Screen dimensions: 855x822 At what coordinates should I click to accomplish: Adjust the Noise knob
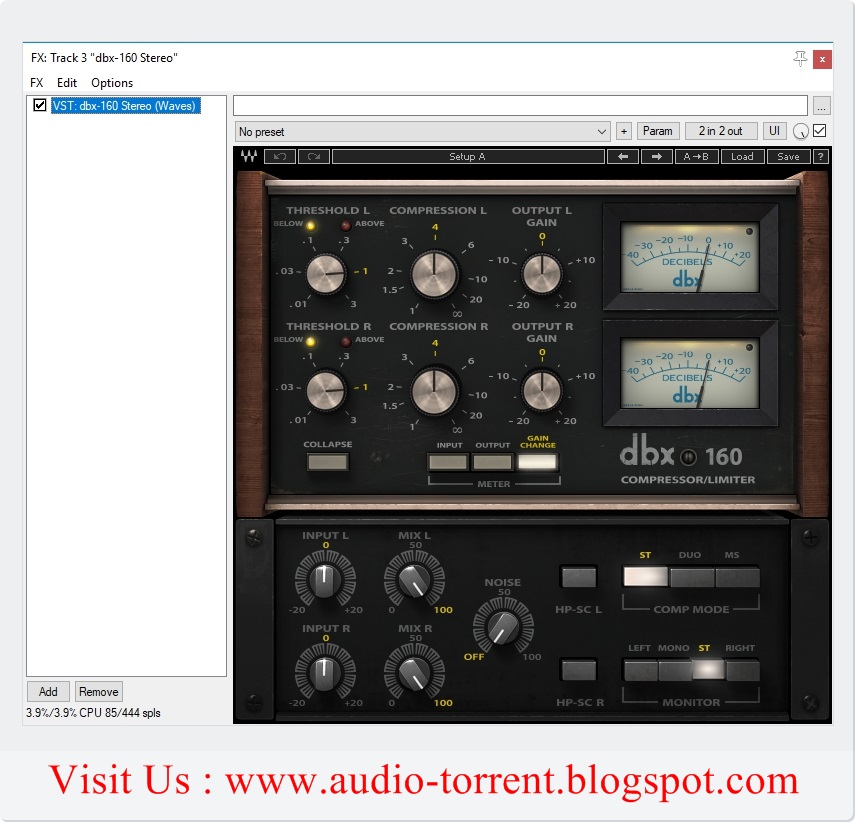[x=503, y=626]
